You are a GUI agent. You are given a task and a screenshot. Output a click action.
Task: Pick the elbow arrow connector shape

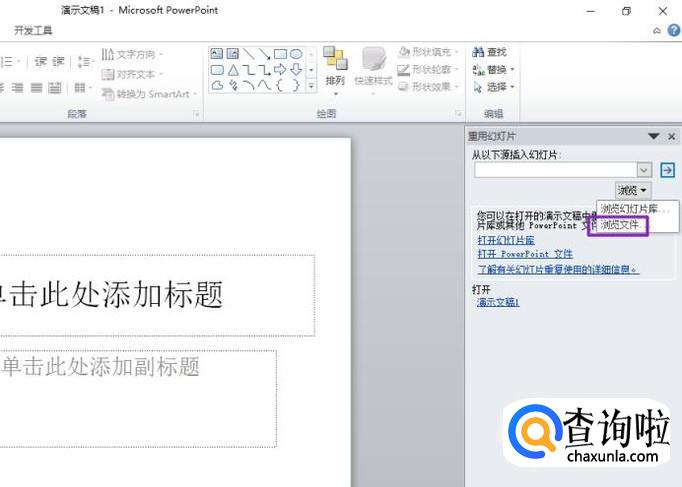tap(264, 70)
